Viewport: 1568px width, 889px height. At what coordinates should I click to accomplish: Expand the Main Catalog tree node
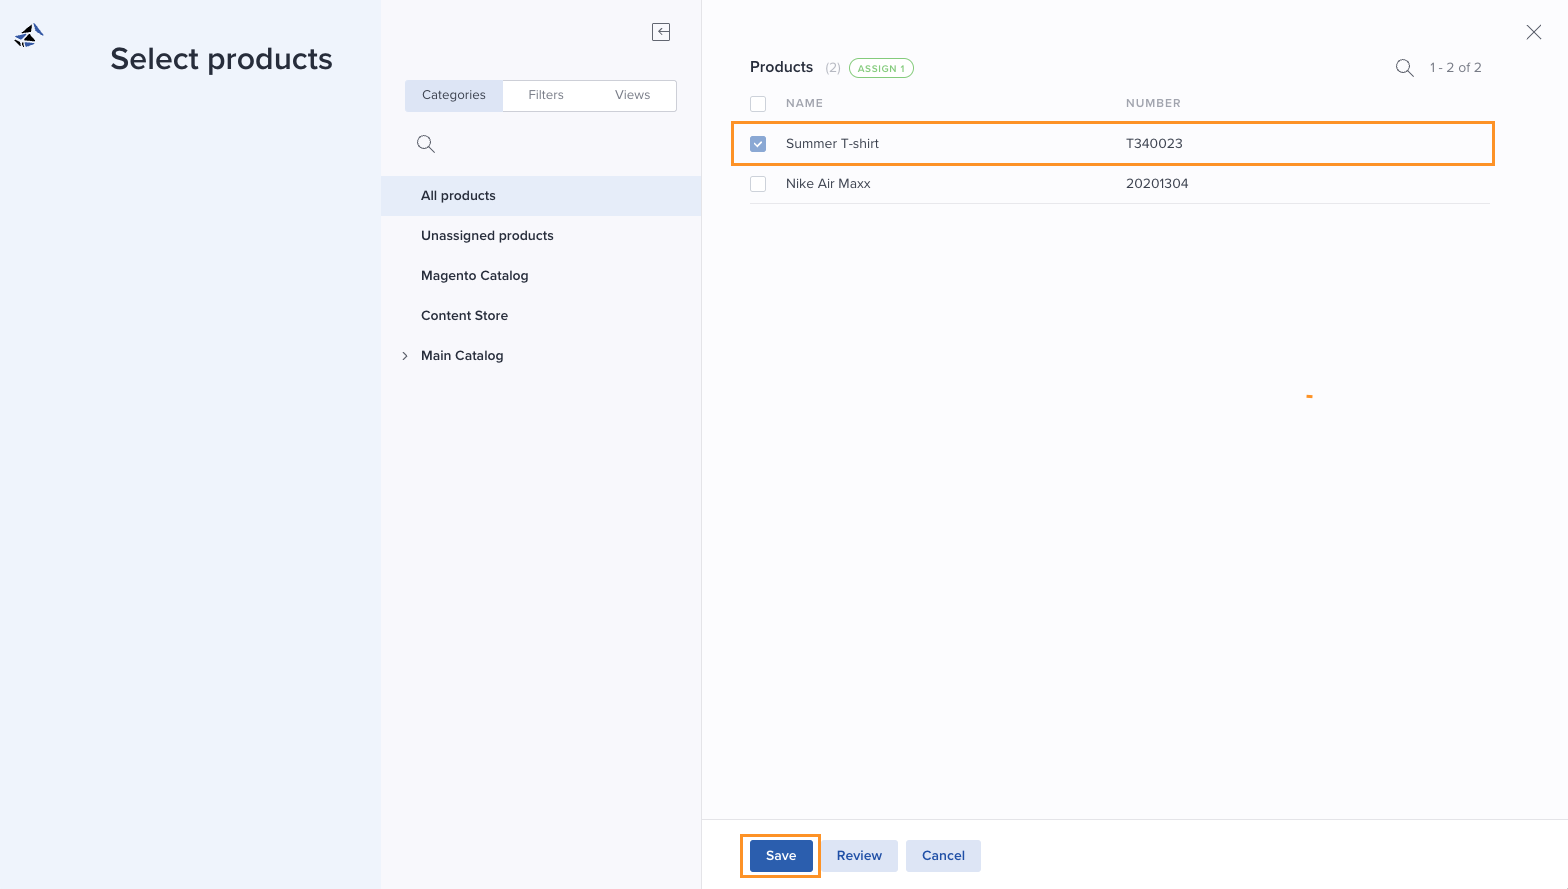click(x=405, y=356)
